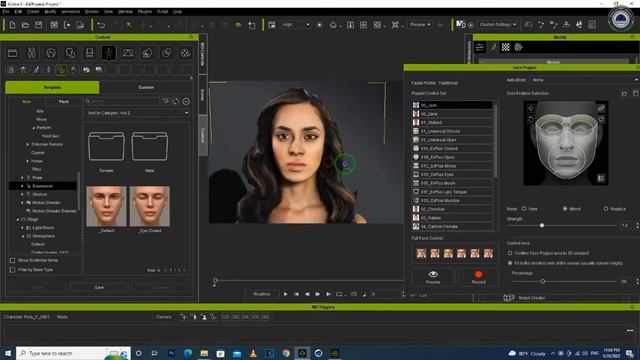Screen dimensions: 640x360
Task: Click the Windows Start button
Action: point(8,353)
